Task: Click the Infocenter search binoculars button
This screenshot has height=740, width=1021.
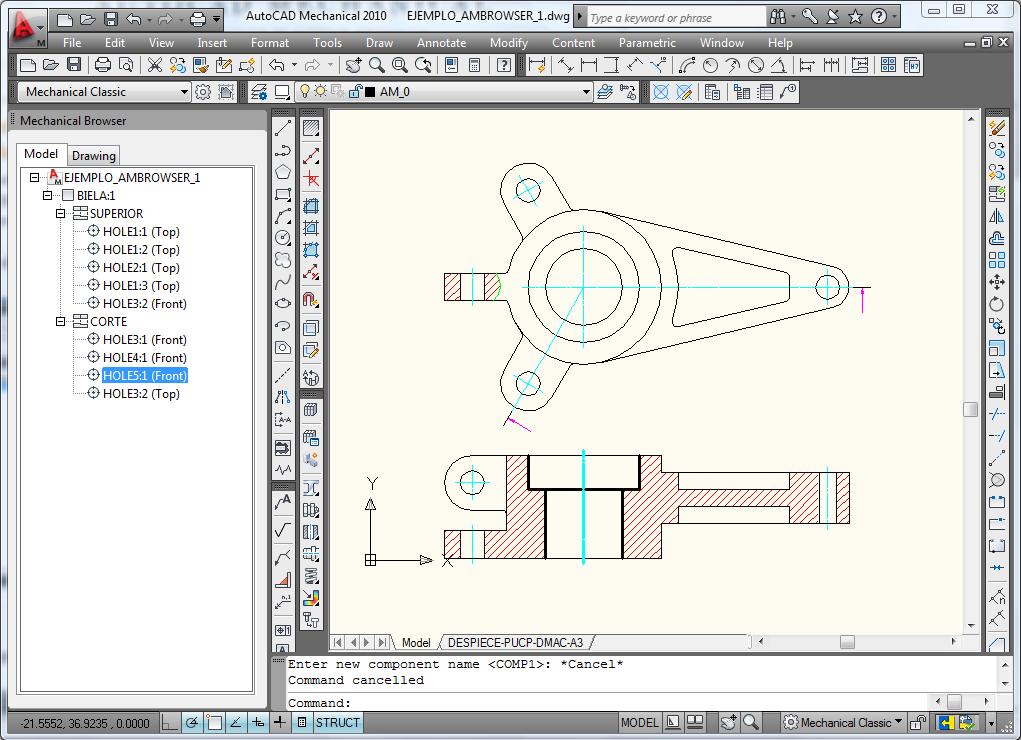Action: tap(777, 18)
